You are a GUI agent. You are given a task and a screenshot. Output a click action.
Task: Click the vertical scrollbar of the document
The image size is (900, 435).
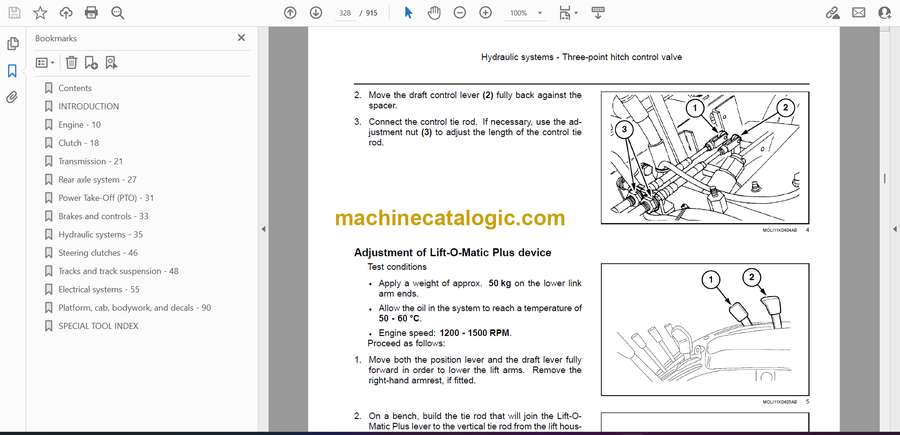click(885, 179)
